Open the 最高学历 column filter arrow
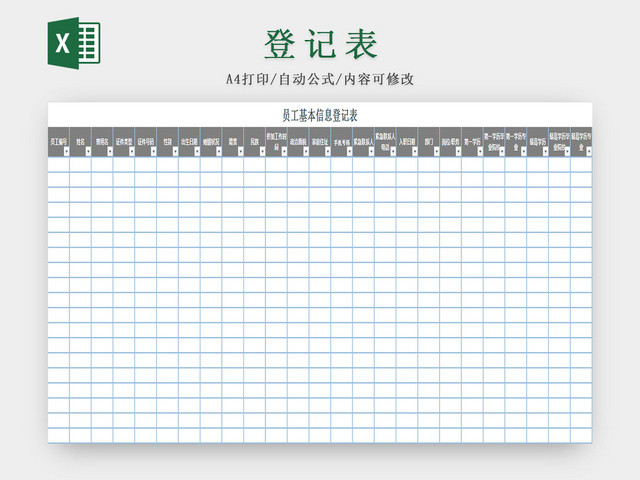 point(545,152)
